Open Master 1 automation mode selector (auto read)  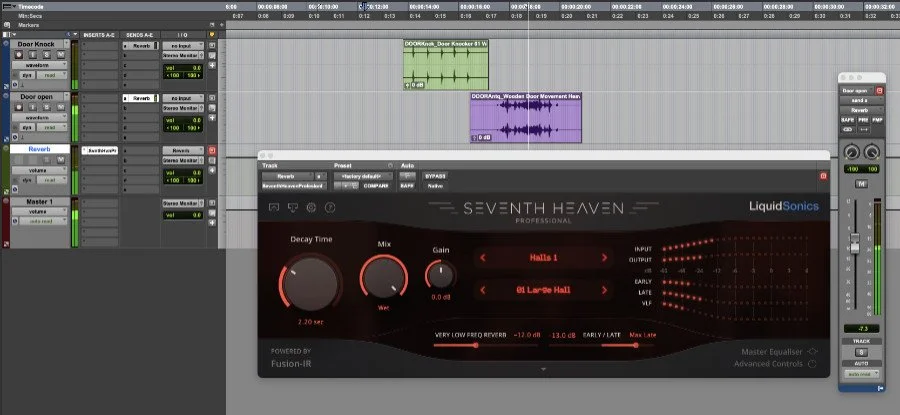[41, 221]
